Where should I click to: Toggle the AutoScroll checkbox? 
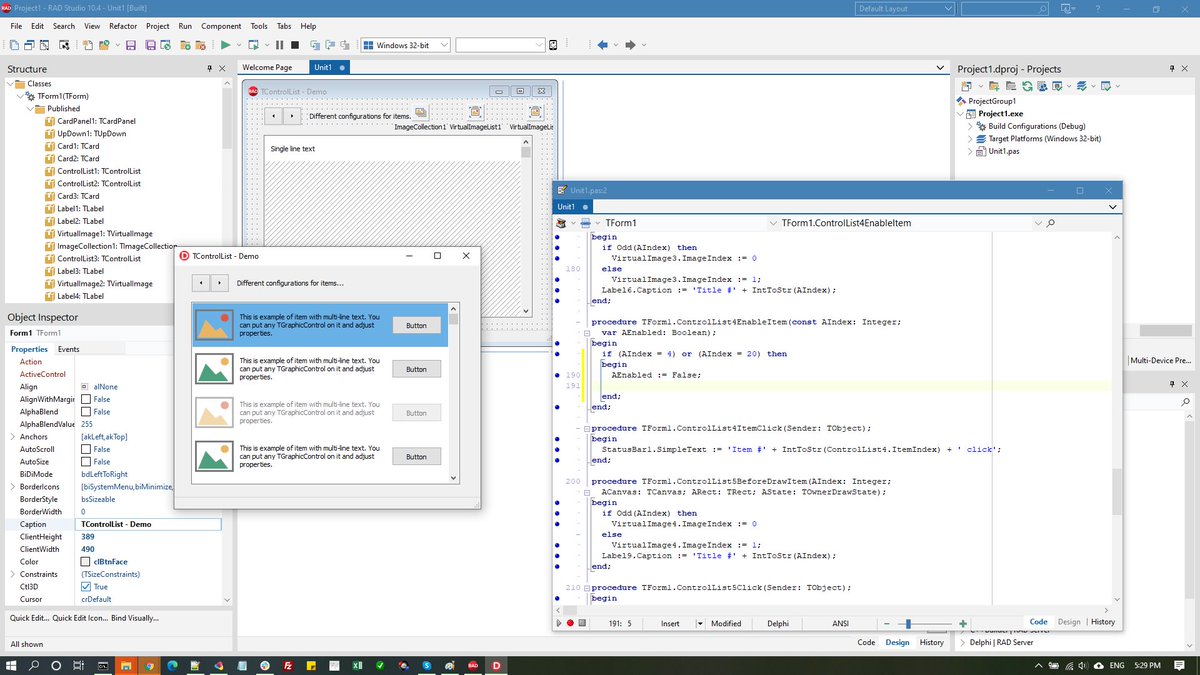[85, 449]
